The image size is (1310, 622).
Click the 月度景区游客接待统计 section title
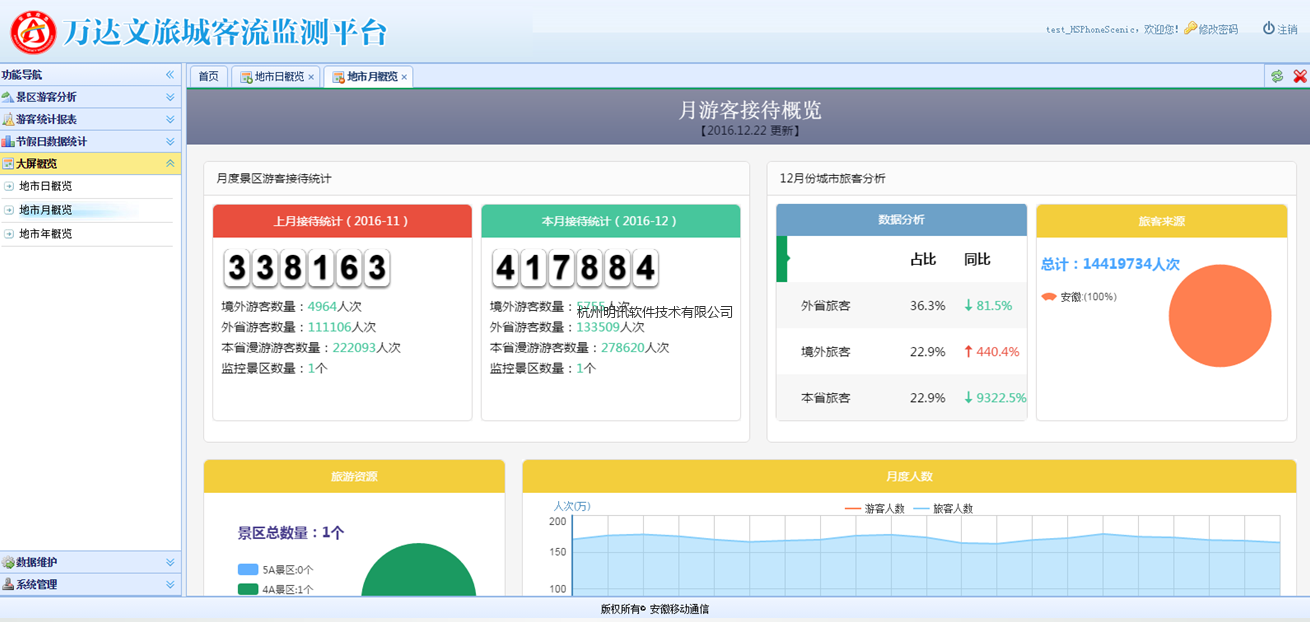pos(274,179)
